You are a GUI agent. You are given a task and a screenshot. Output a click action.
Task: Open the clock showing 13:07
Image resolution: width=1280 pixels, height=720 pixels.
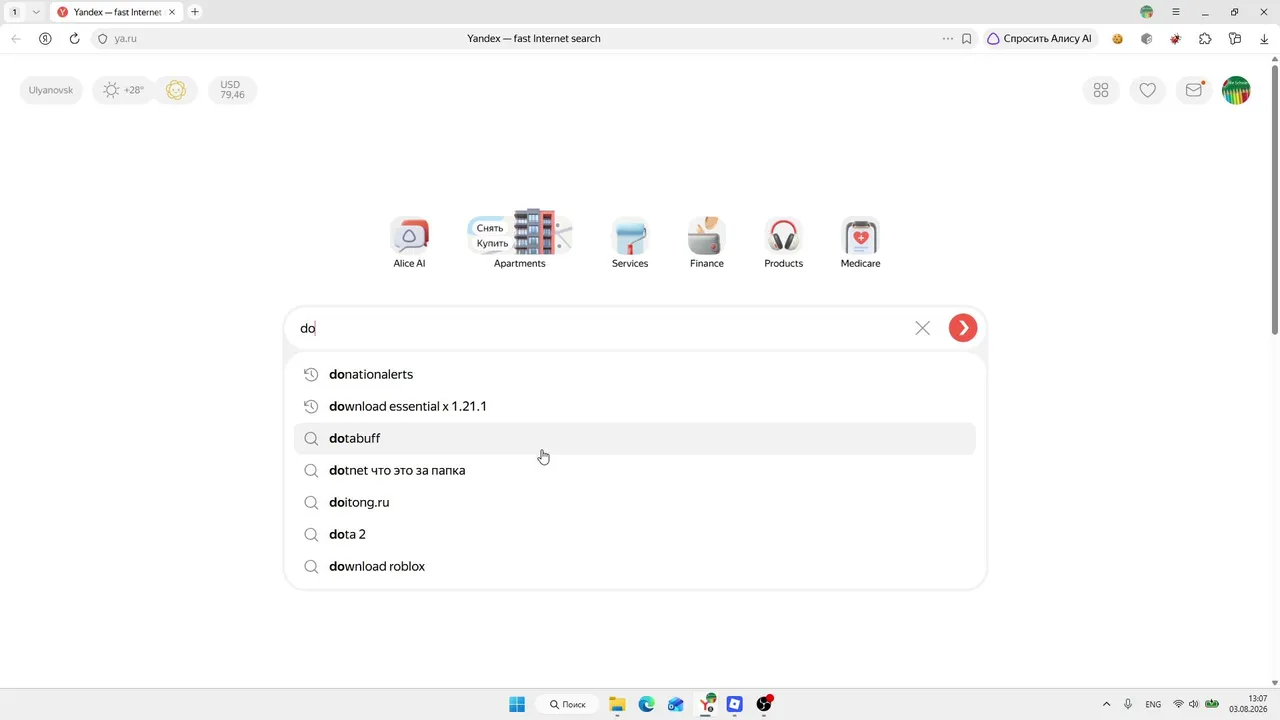[x=1248, y=704]
